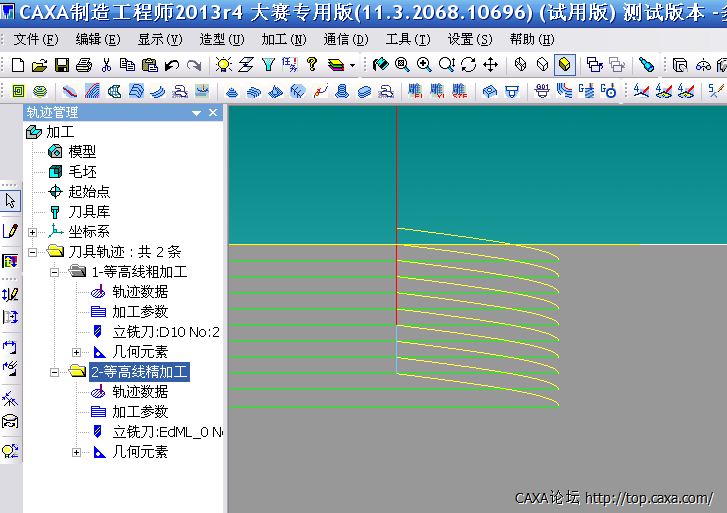
Task: Open the 通信(D) menu
Action: (346, 39)
